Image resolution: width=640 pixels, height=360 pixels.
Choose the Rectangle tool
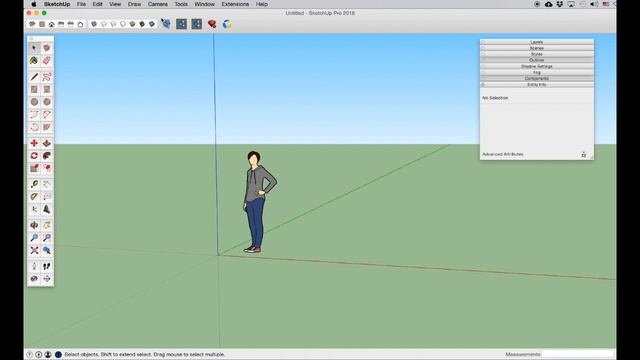[x=34, y=89]
